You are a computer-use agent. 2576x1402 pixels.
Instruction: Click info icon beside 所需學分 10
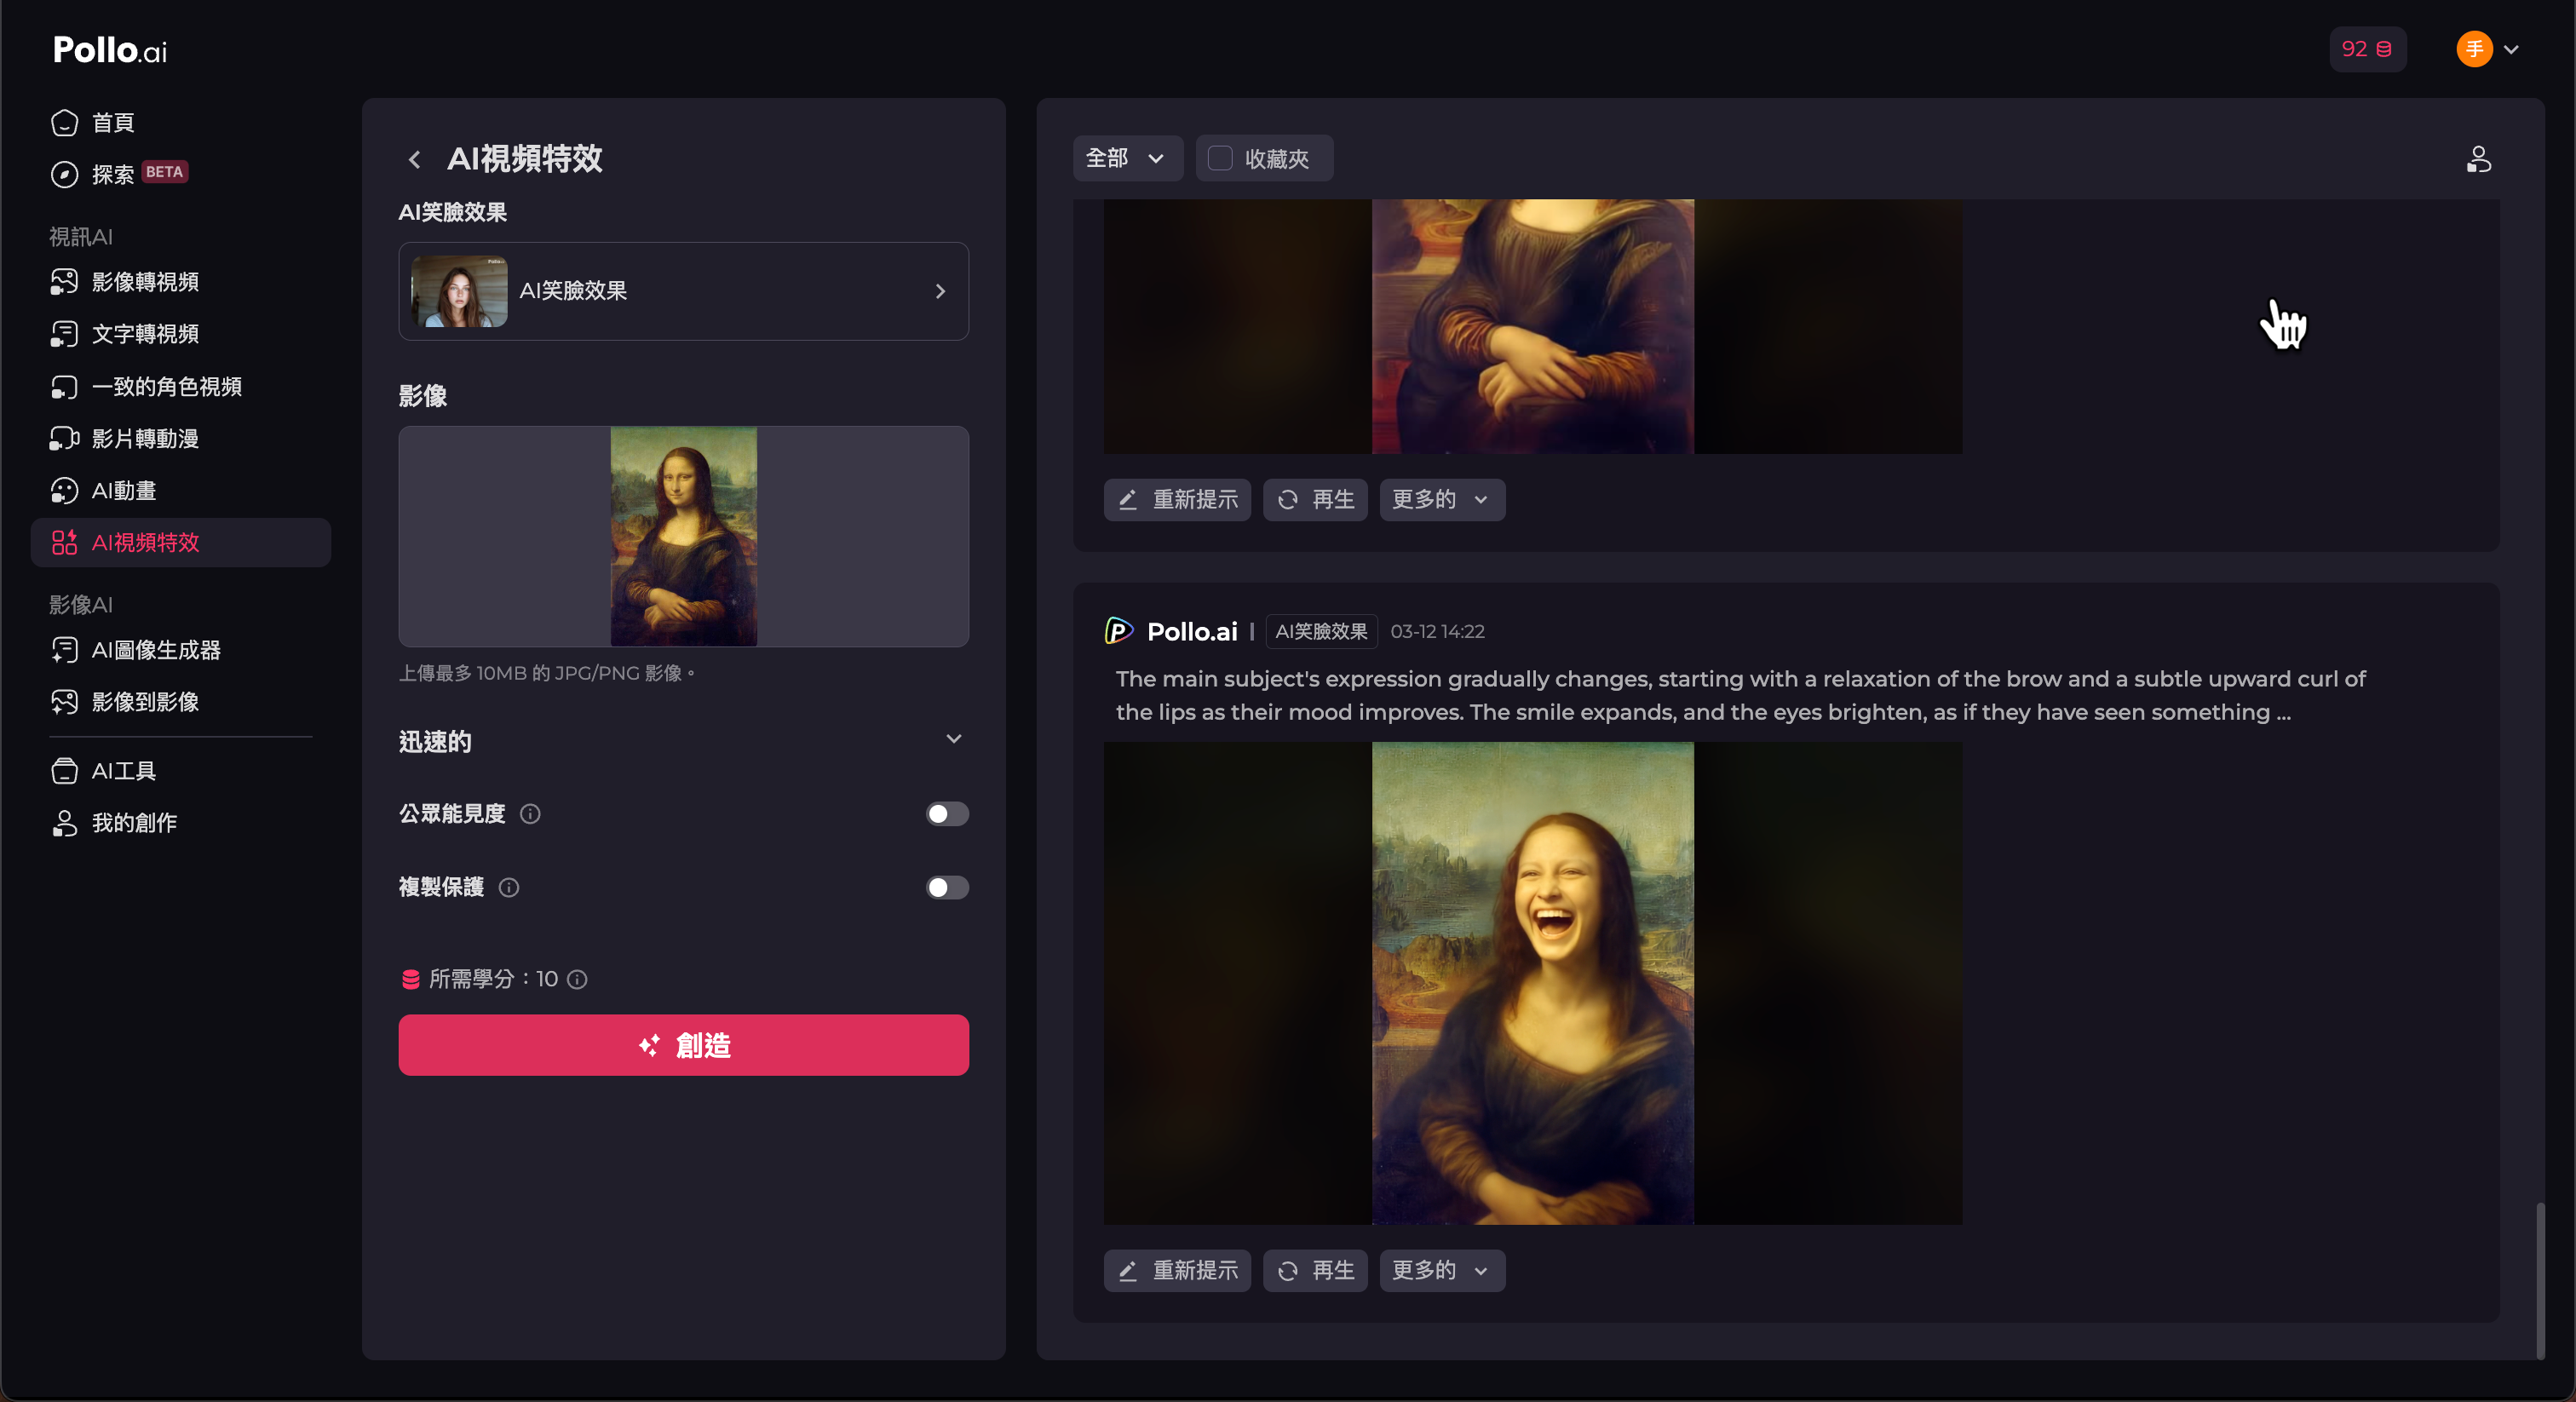[x=577, y=979]
